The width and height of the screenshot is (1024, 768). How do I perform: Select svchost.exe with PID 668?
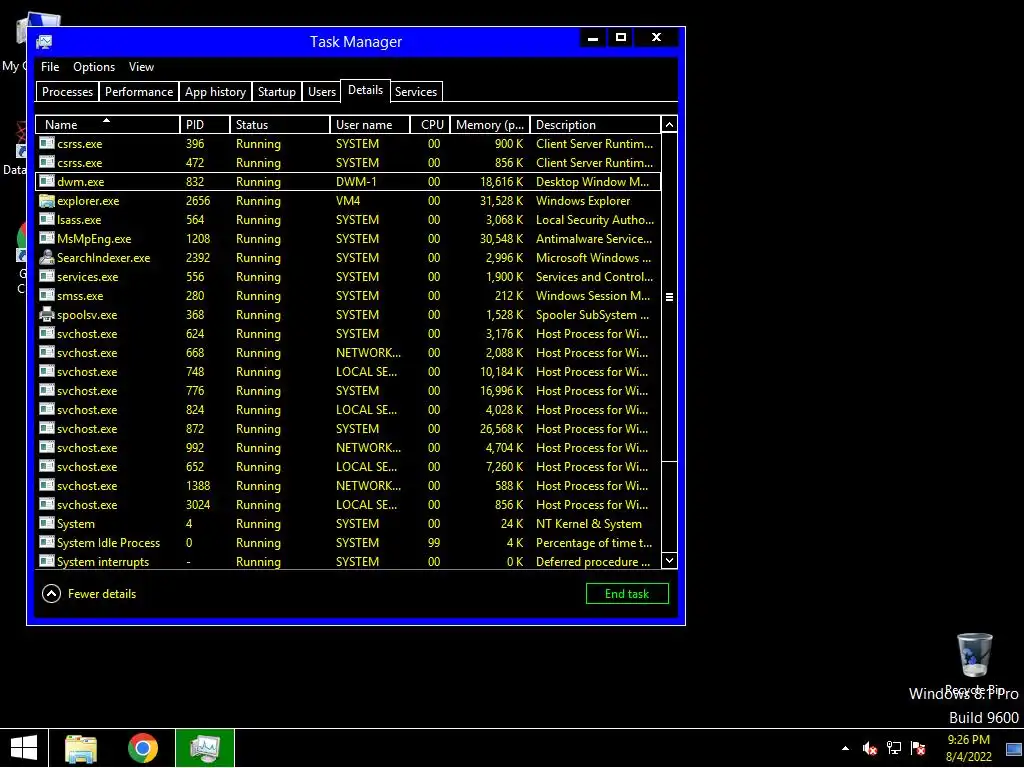[x=348, y=352]
